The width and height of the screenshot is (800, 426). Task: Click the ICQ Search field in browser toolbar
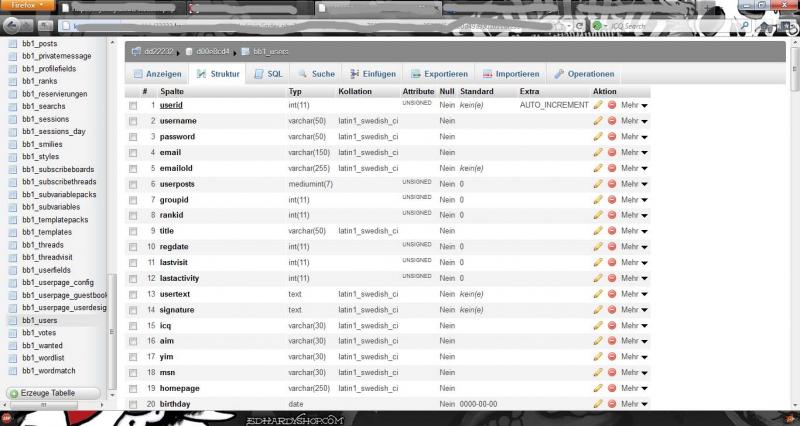(640, 25)
